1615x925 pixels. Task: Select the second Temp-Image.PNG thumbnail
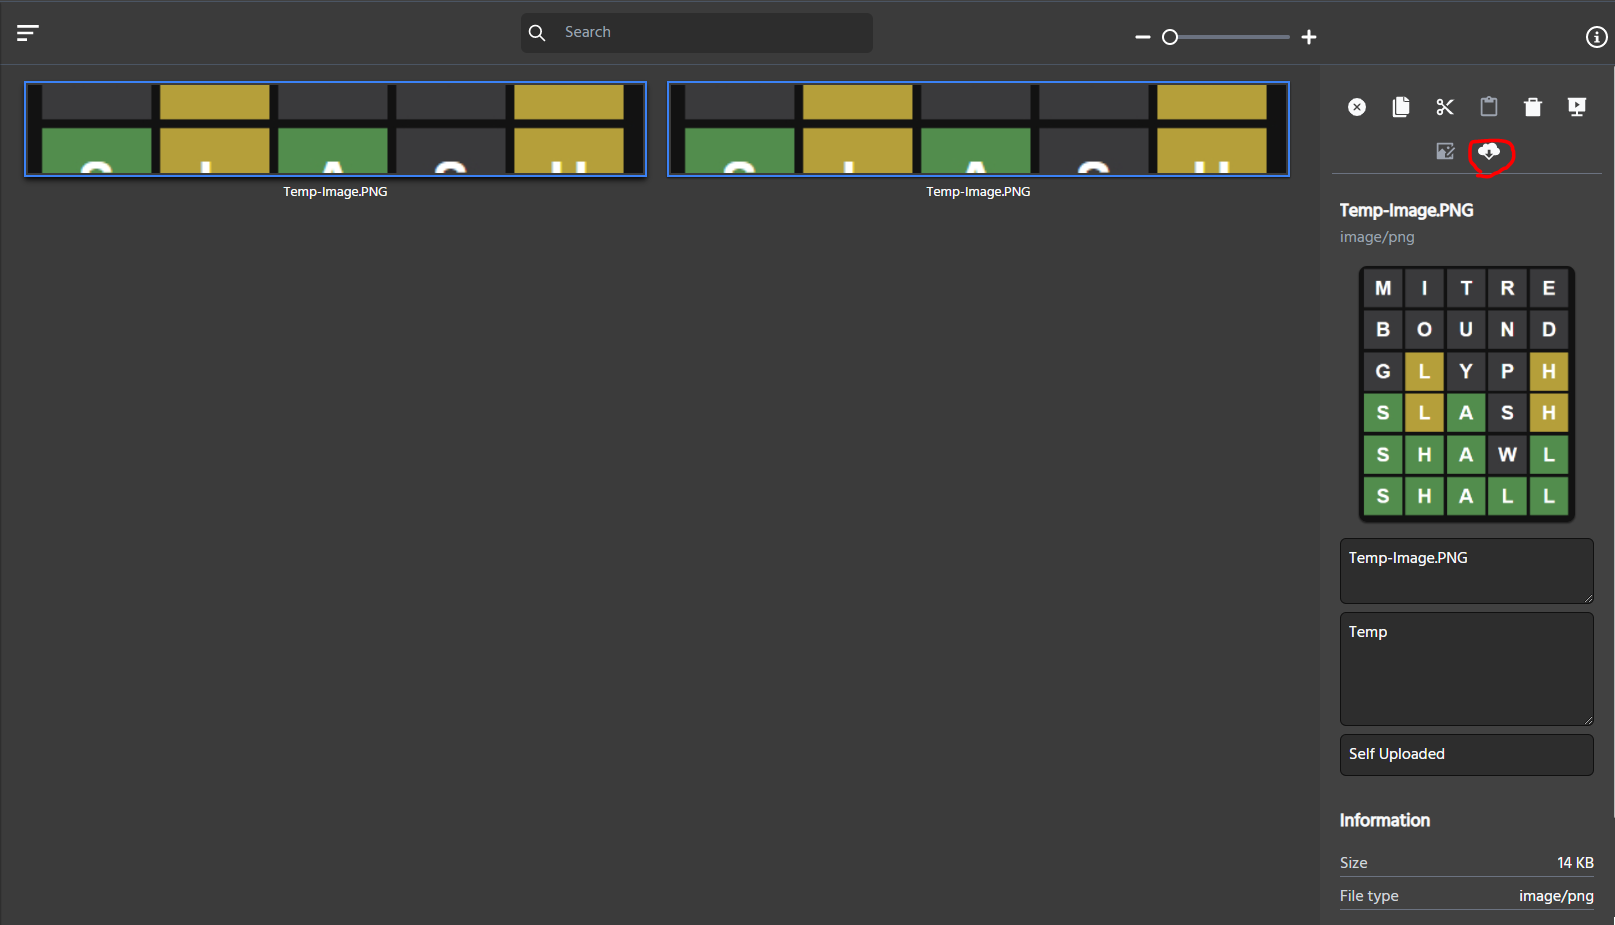[978, 129]
